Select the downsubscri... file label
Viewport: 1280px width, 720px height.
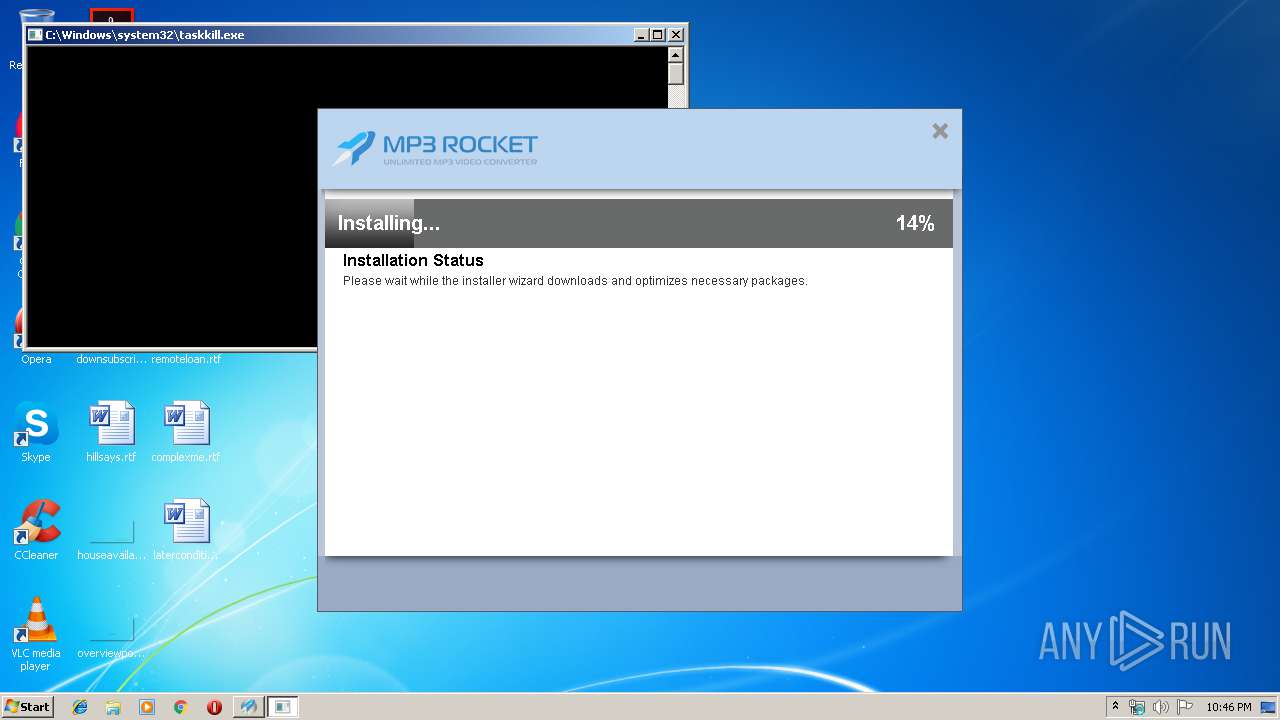point(111,359)
